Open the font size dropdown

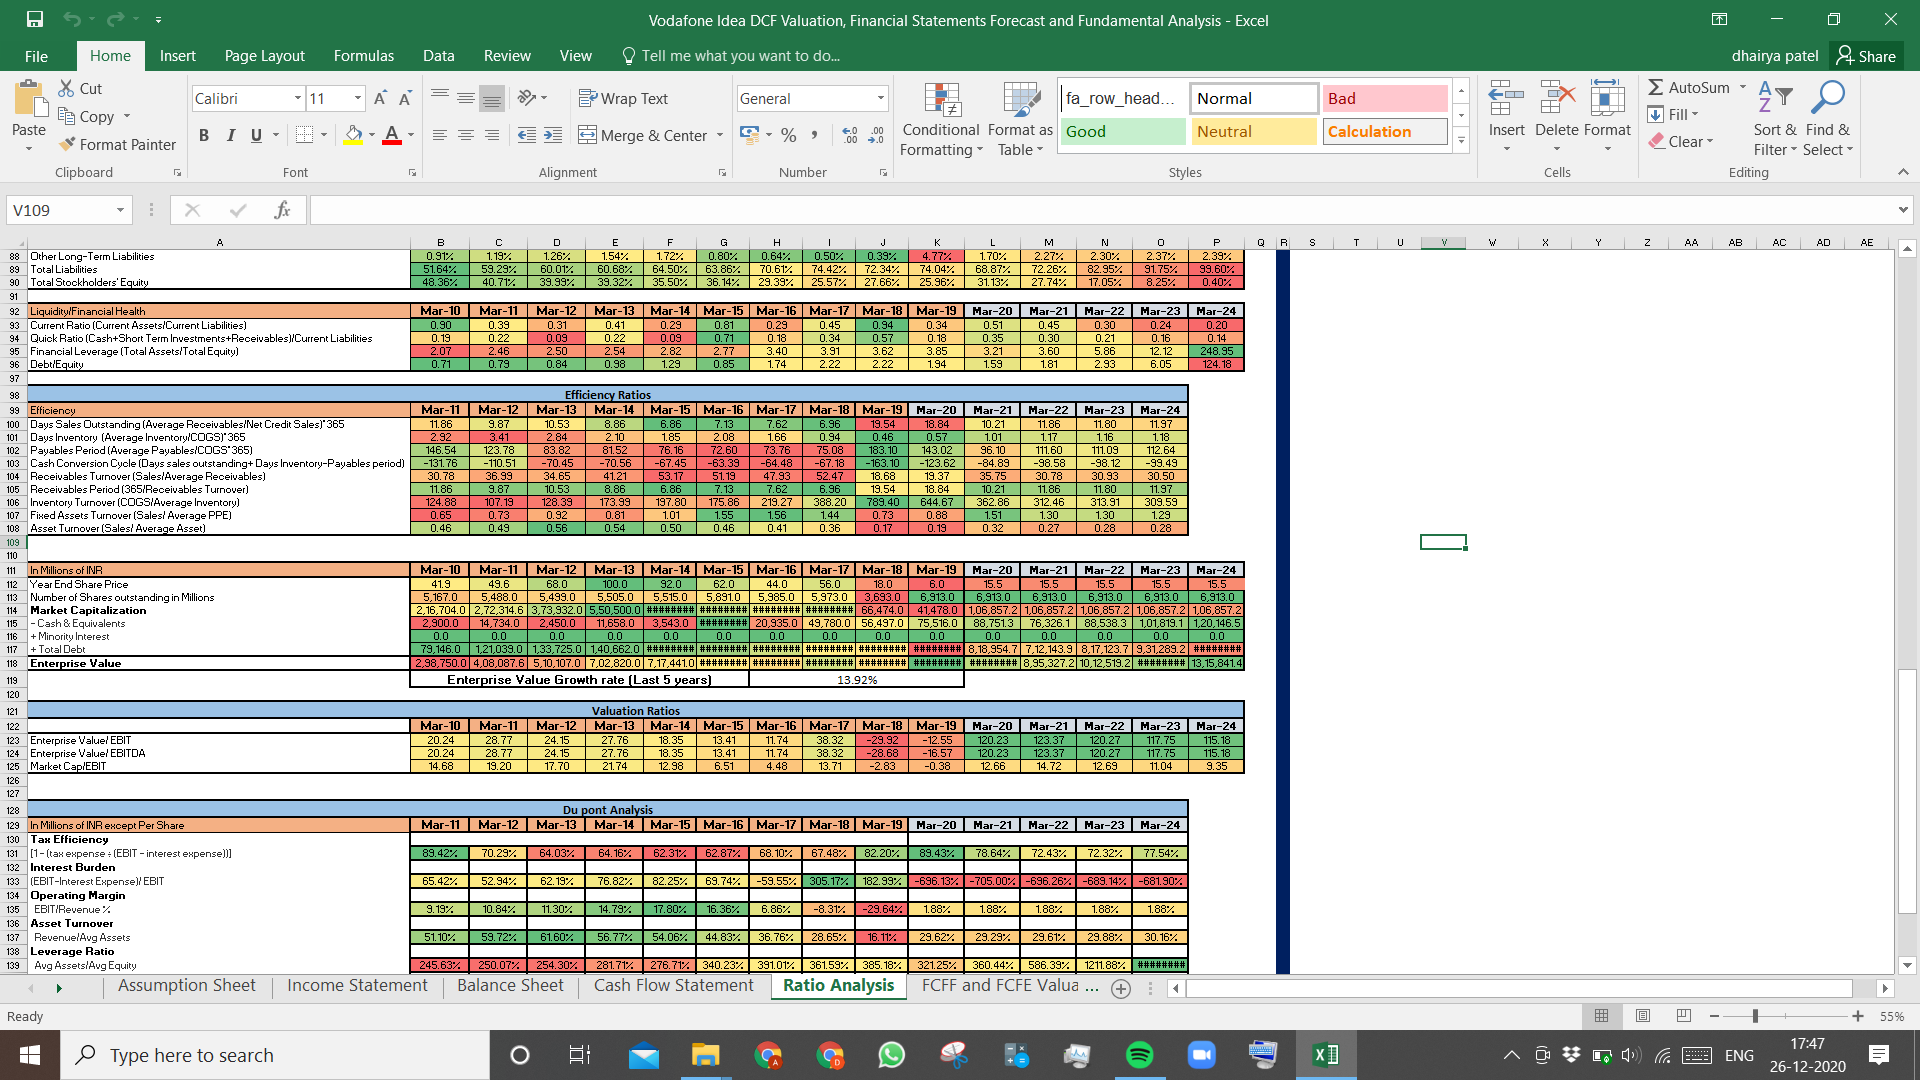tap(358, 98)
